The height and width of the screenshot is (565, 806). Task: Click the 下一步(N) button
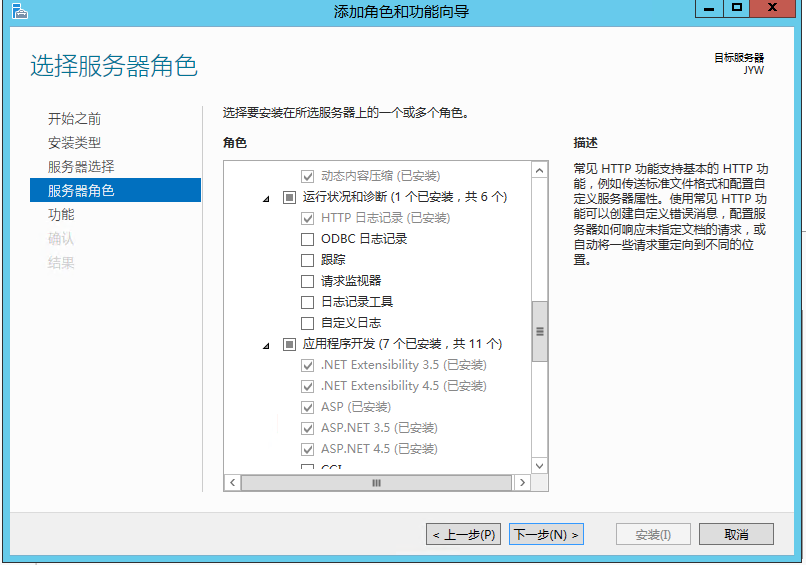pos(546,534)
